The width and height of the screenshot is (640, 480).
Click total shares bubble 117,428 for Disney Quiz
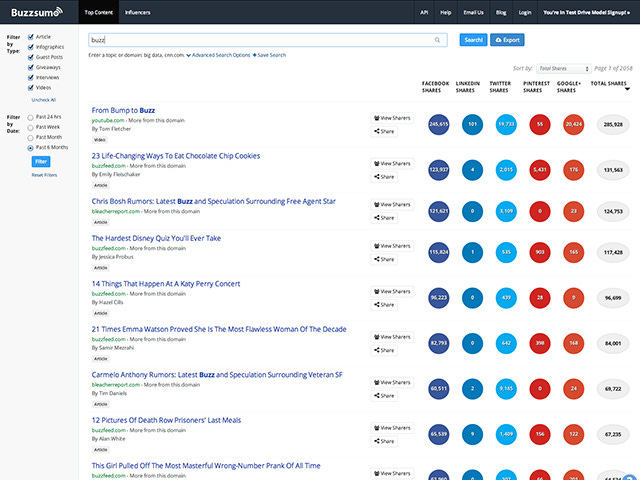(x=613, y=252)
